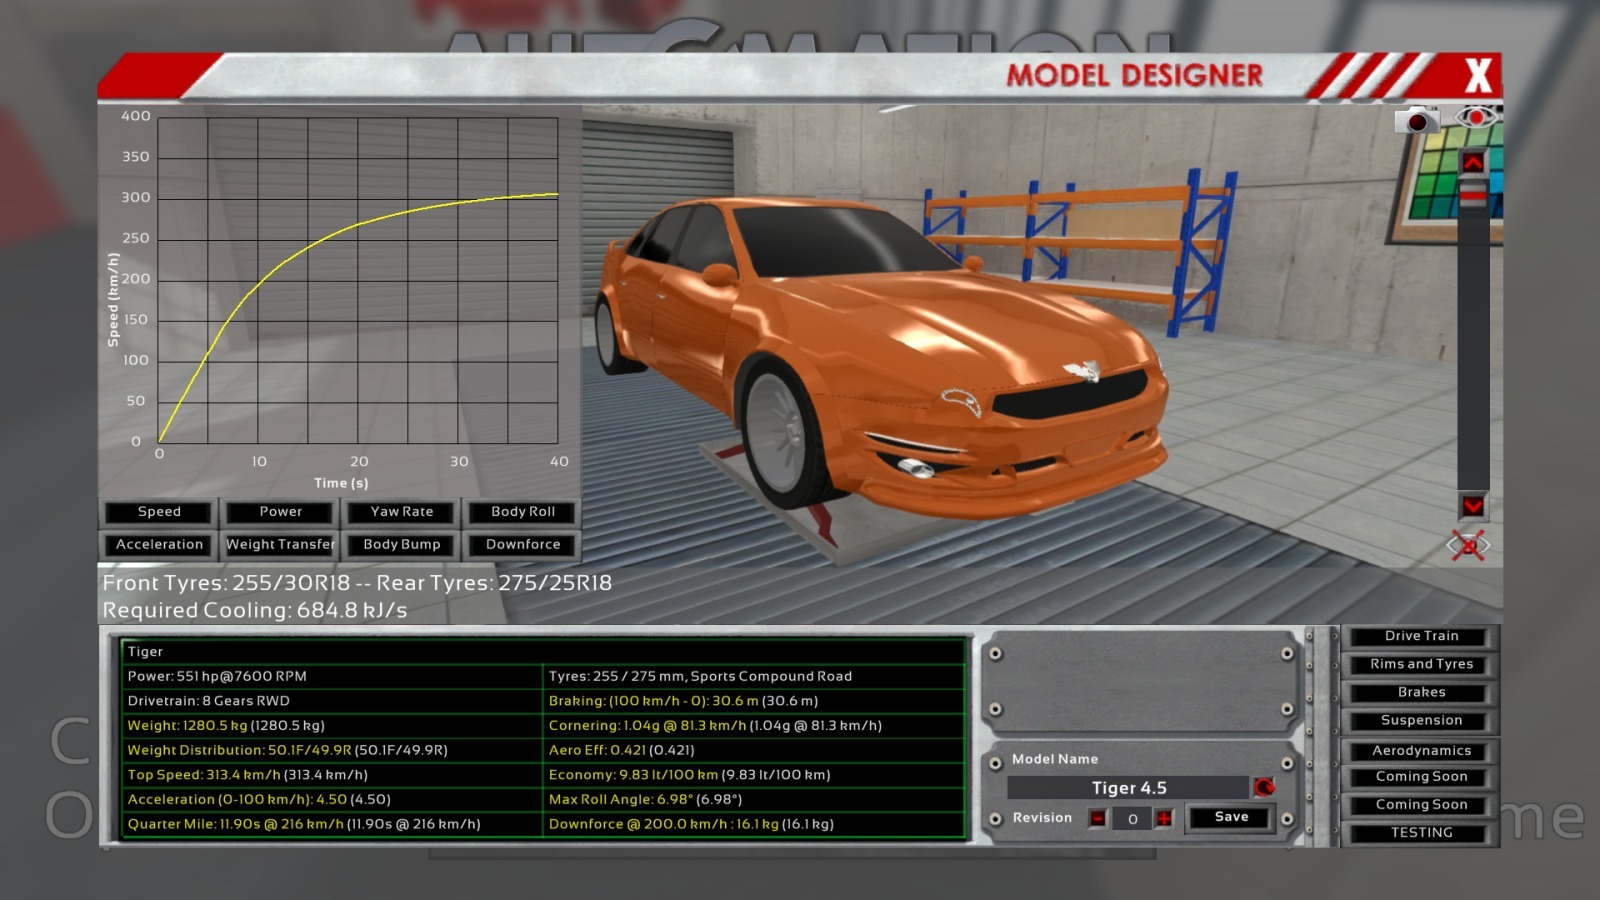
Task: Switch graph to Yaw Rate
Action: coord(402,512)
